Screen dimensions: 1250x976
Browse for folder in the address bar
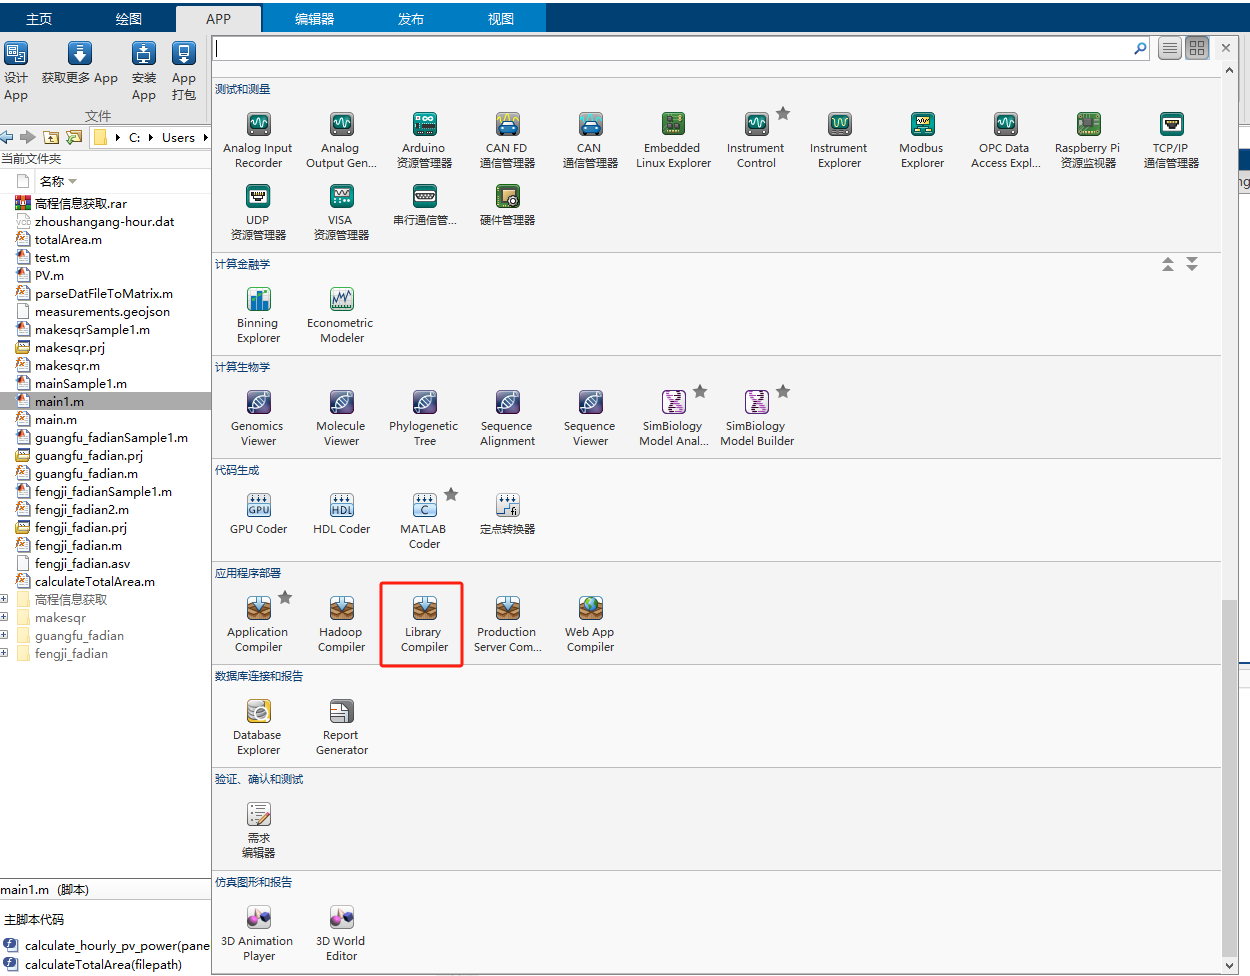[x=74, y=138]
